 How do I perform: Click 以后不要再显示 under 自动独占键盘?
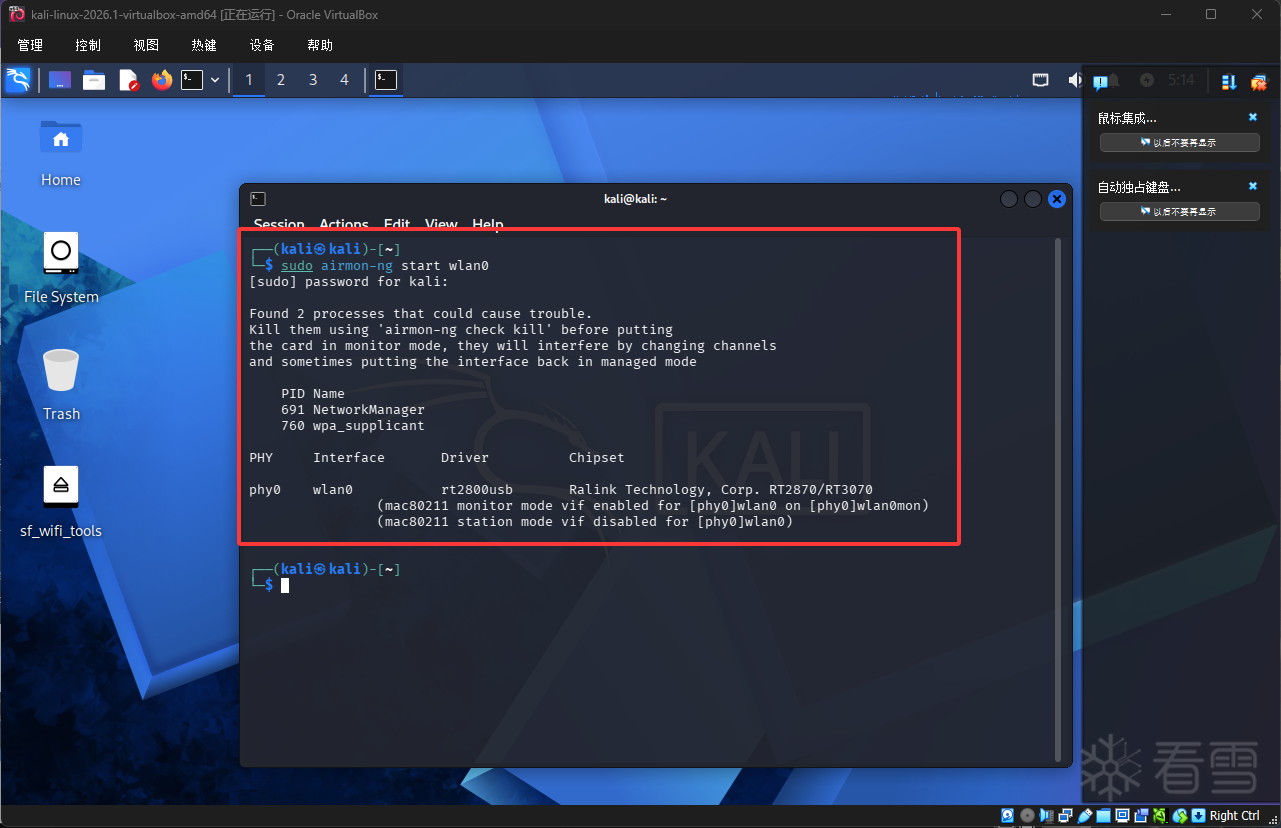click(1179, 212)
